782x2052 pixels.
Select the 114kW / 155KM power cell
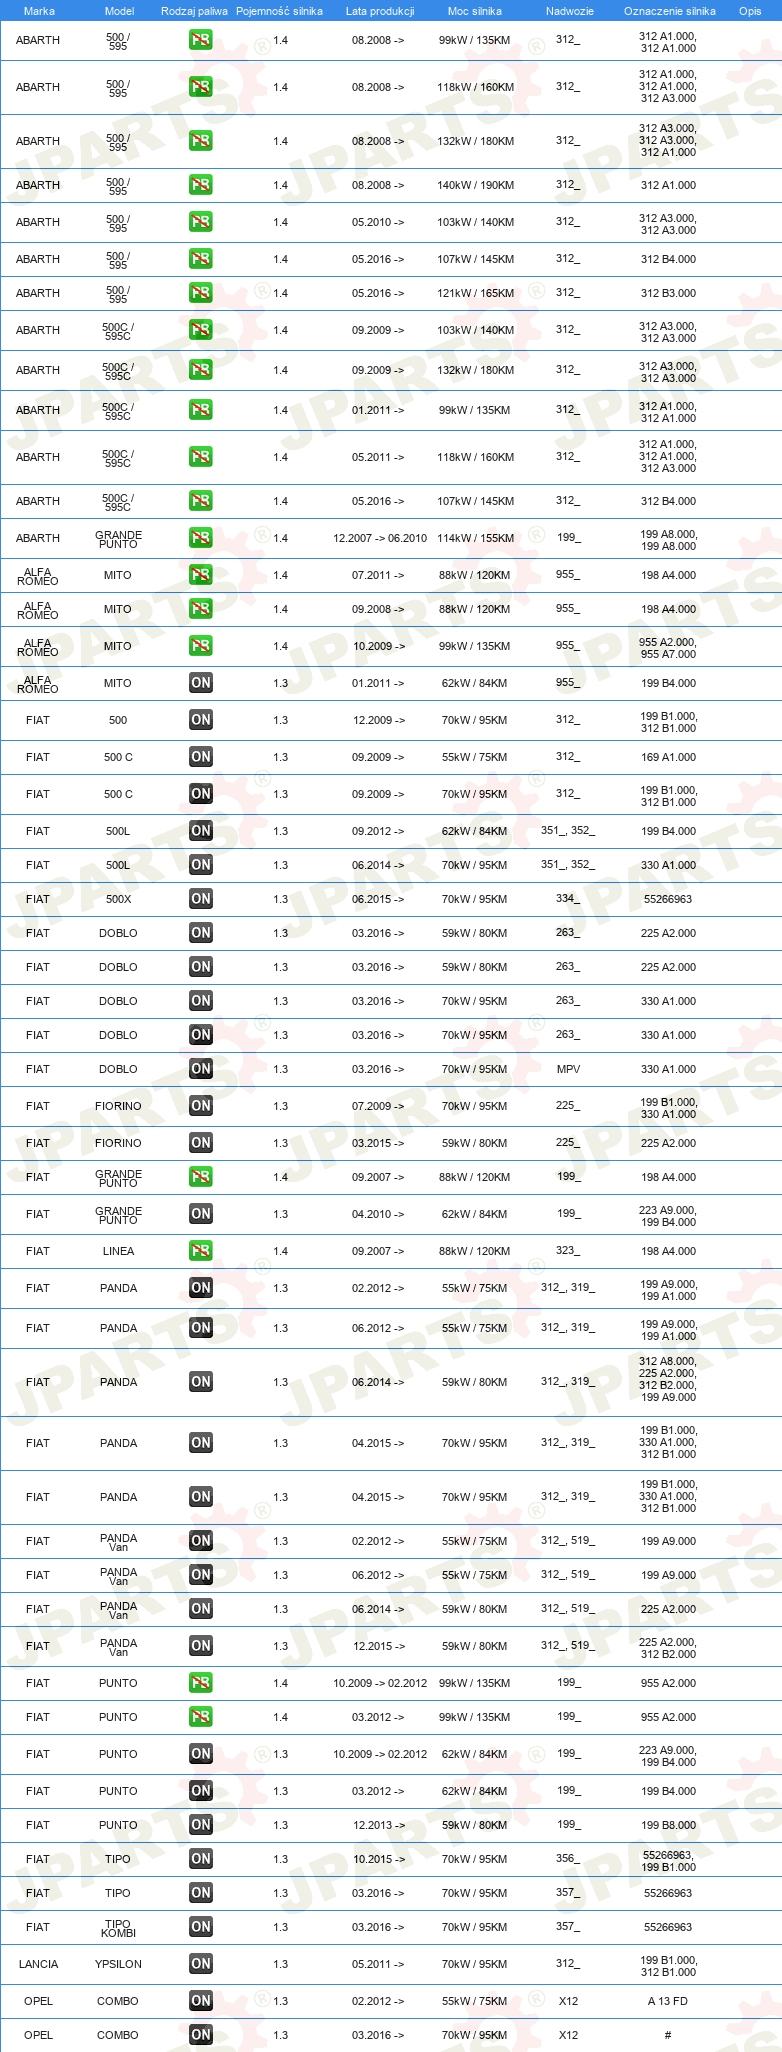coord(475,538)
